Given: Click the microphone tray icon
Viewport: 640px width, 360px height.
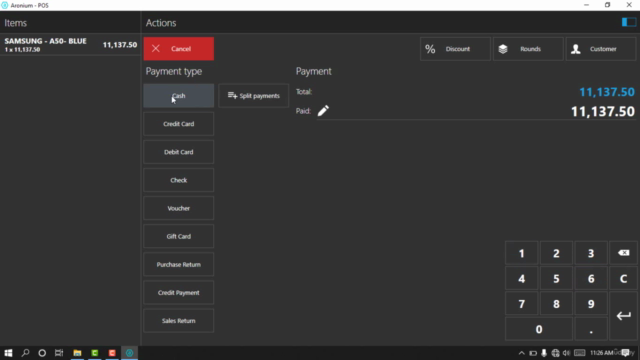Looking at the screenshot, I should 544,353.
